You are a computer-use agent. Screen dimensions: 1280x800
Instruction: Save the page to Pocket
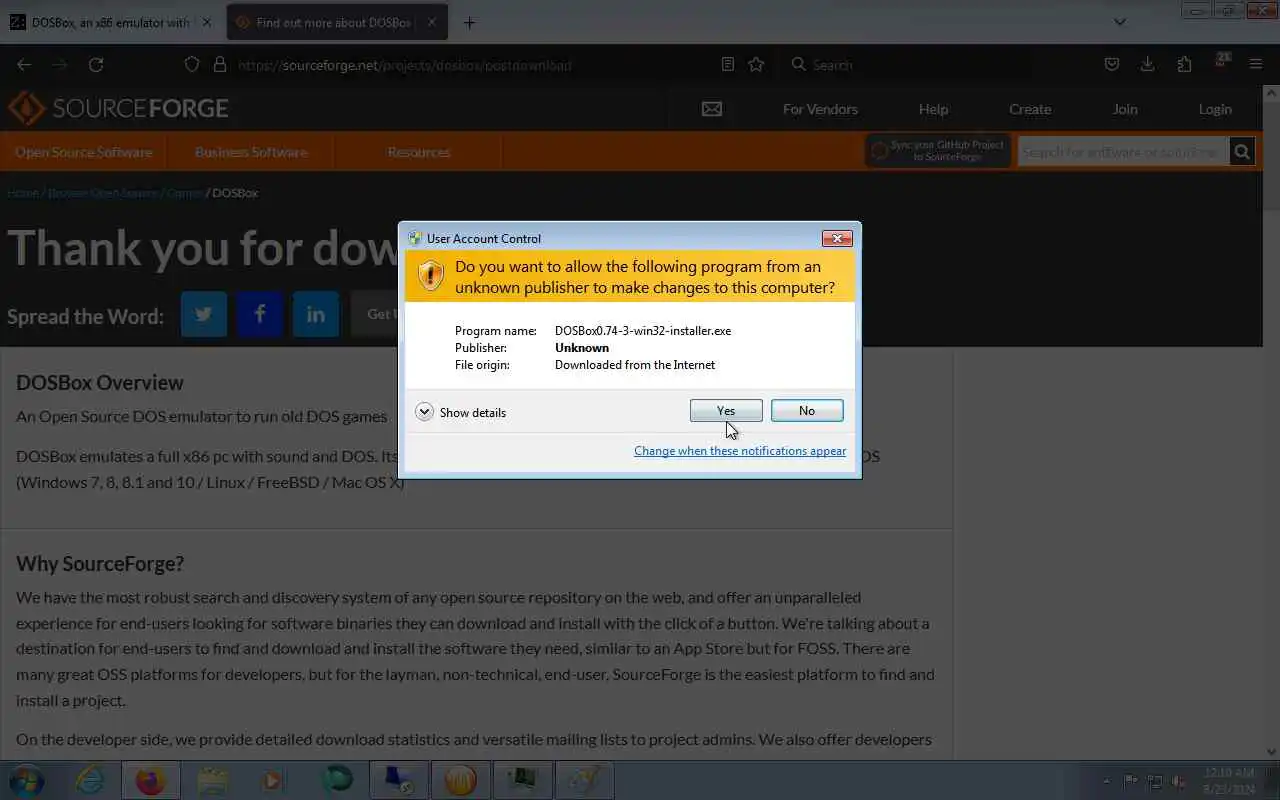(1112, 64)
